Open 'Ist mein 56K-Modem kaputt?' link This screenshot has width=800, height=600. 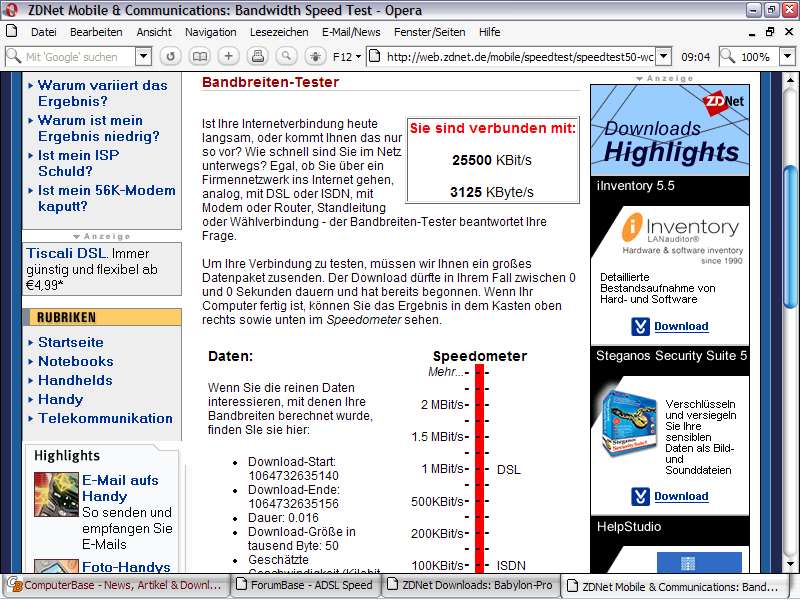coord(107,198)
